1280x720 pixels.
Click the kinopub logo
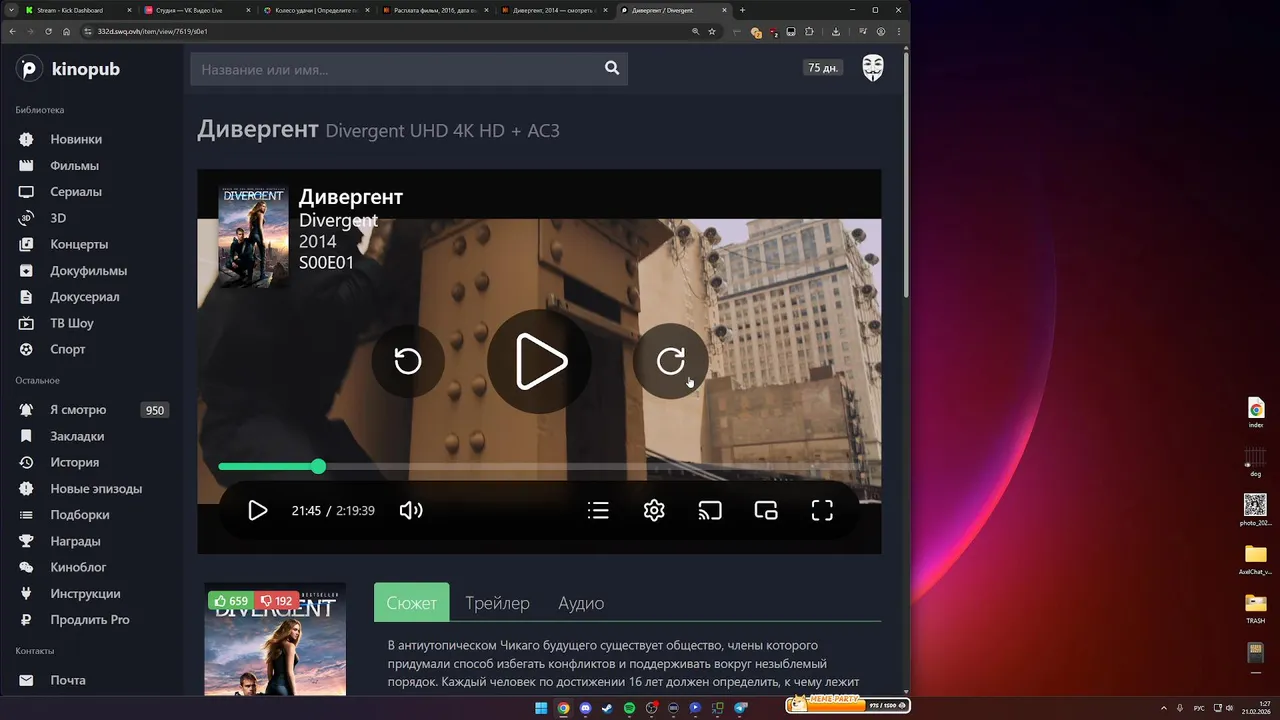click(x=68, y=69)
